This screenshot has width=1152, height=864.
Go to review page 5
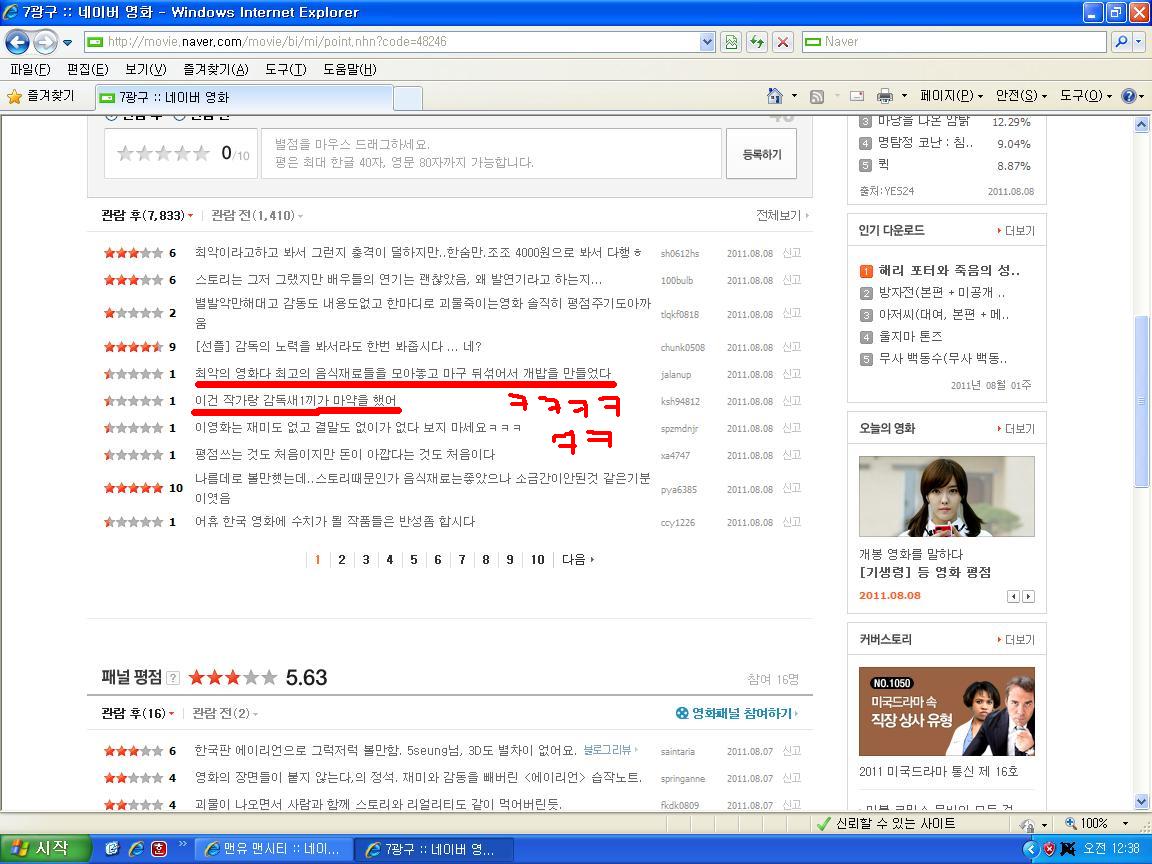pos(414,560)
